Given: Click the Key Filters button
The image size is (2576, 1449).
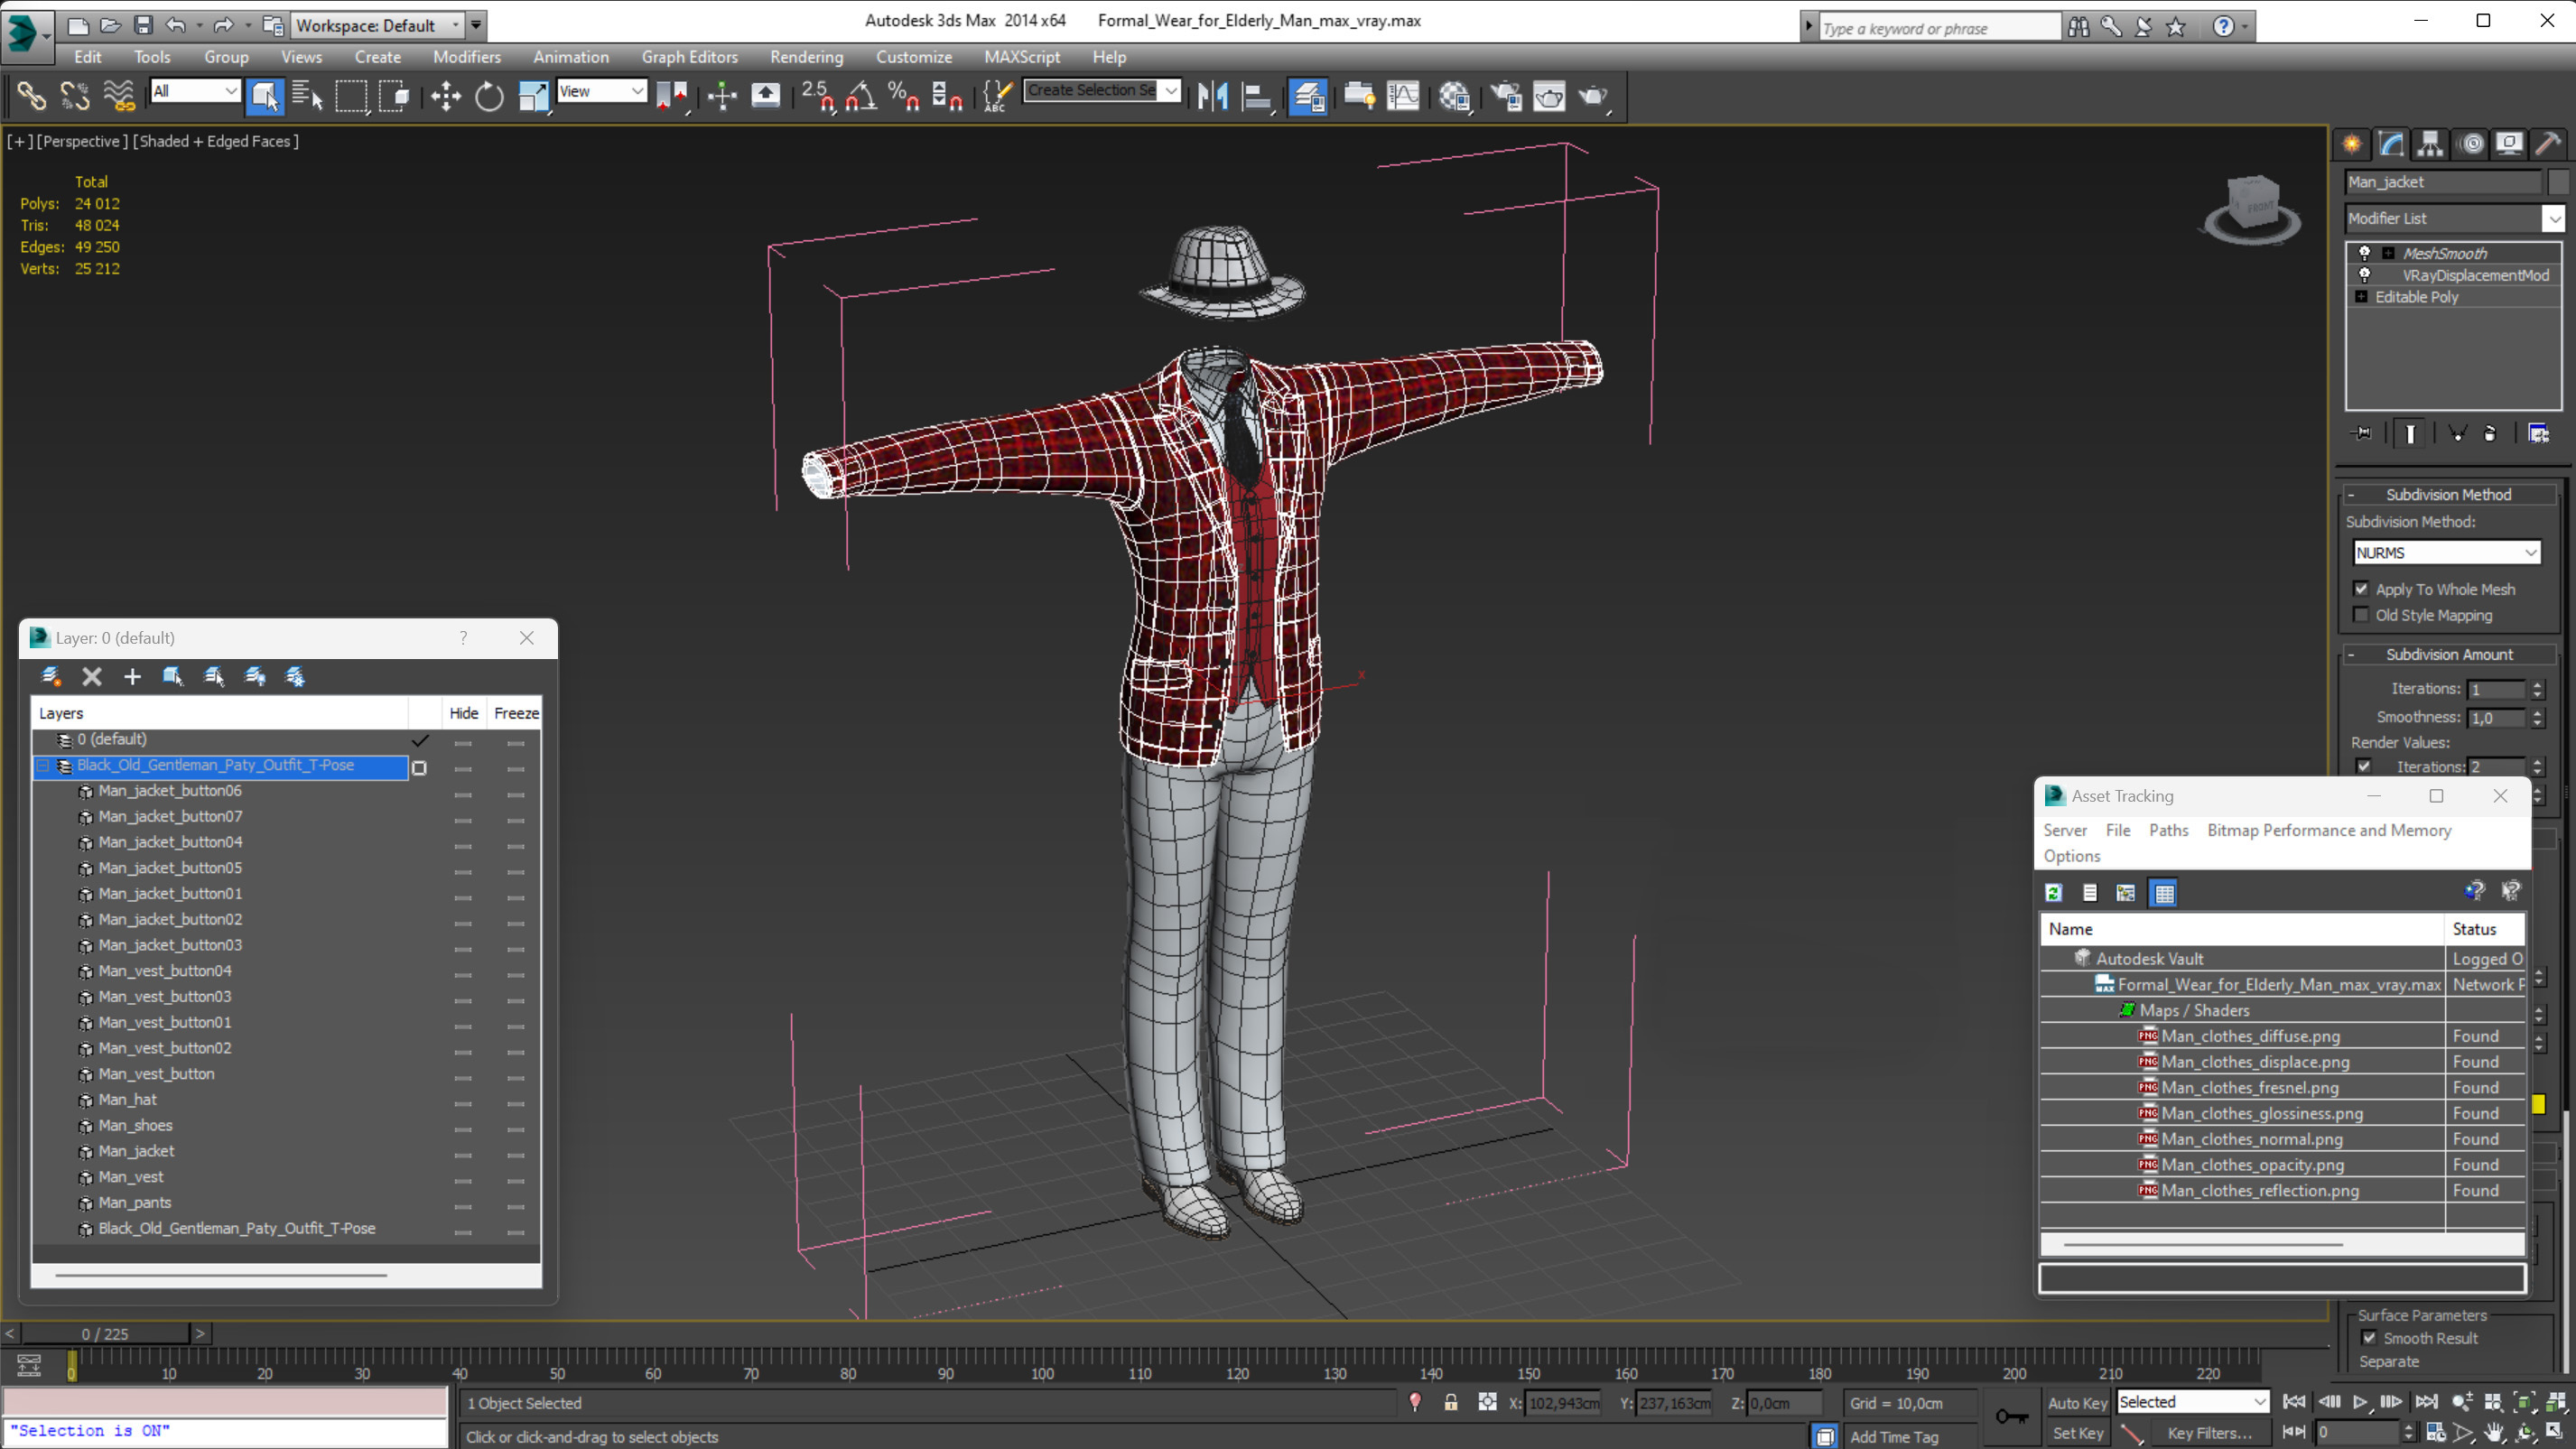Looking at the screenshot, I should click(2209, 1433).
